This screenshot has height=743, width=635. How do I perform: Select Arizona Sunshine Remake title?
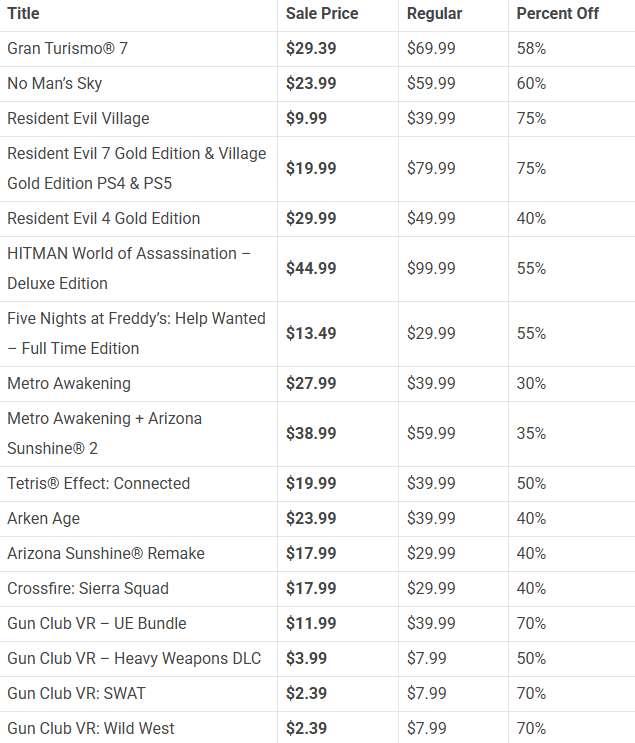[106, 553]
